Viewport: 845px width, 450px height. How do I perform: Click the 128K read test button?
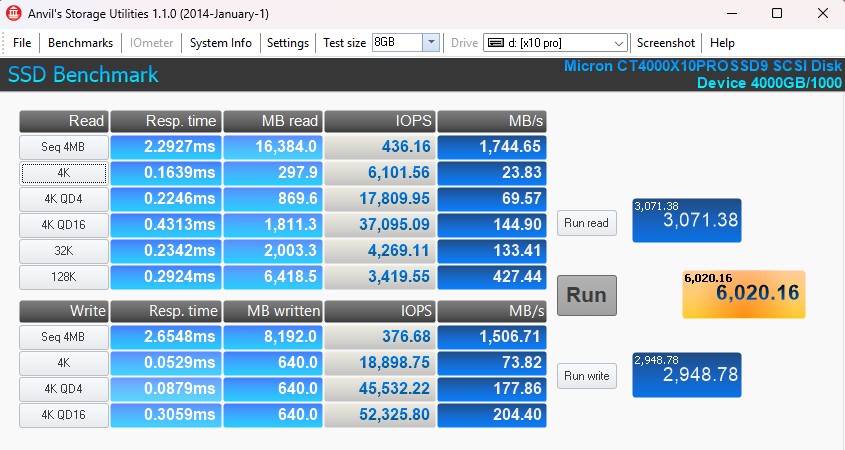point(64,277)
